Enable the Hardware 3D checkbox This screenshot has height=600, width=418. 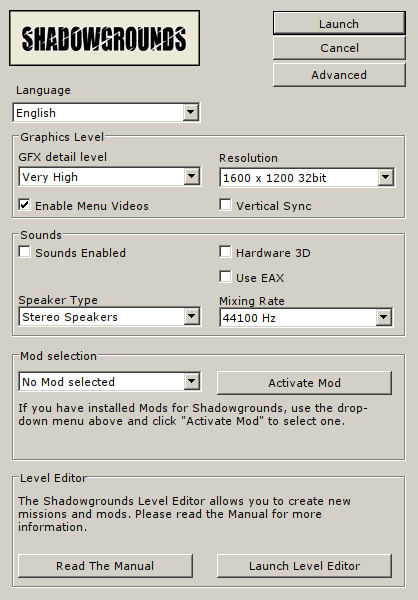(x=225, y=252)
